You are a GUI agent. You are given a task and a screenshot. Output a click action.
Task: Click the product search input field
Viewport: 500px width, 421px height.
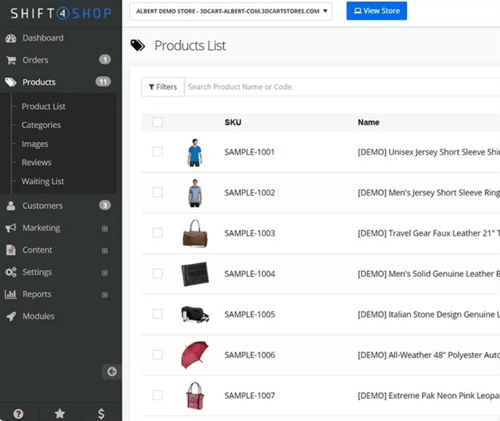[x=342, y=87]
